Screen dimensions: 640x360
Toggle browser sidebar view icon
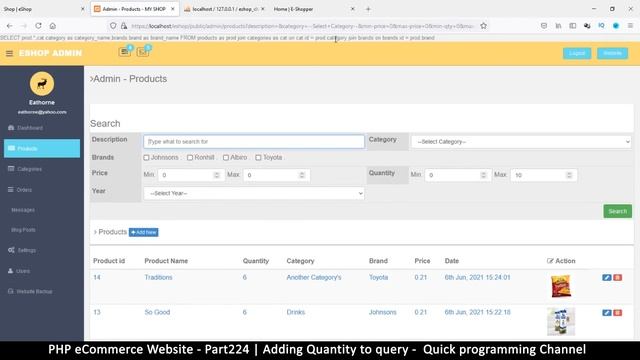pos(573,26)
